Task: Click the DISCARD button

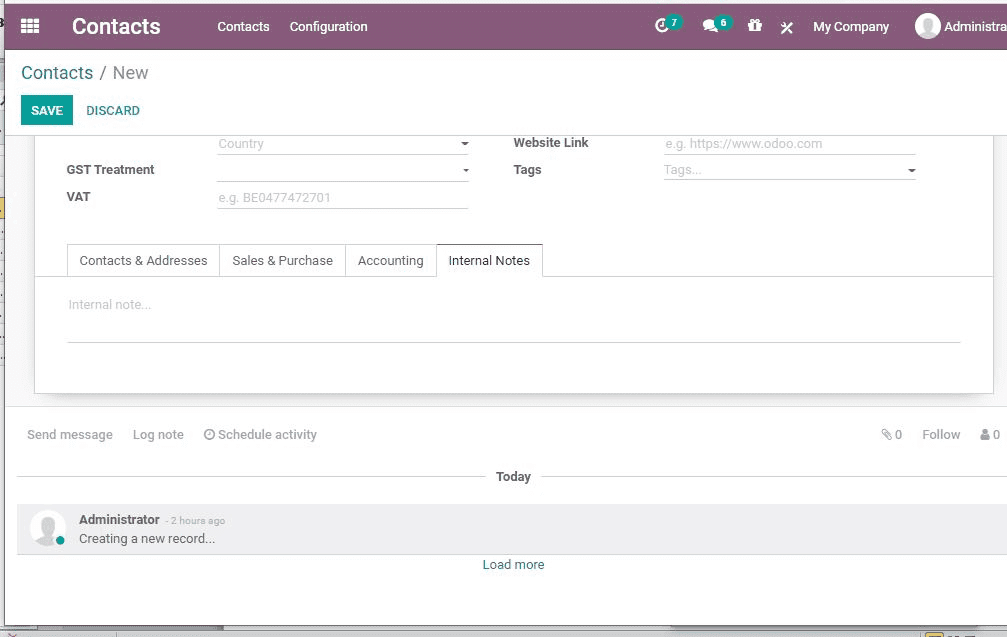Action: pos(113,110)
